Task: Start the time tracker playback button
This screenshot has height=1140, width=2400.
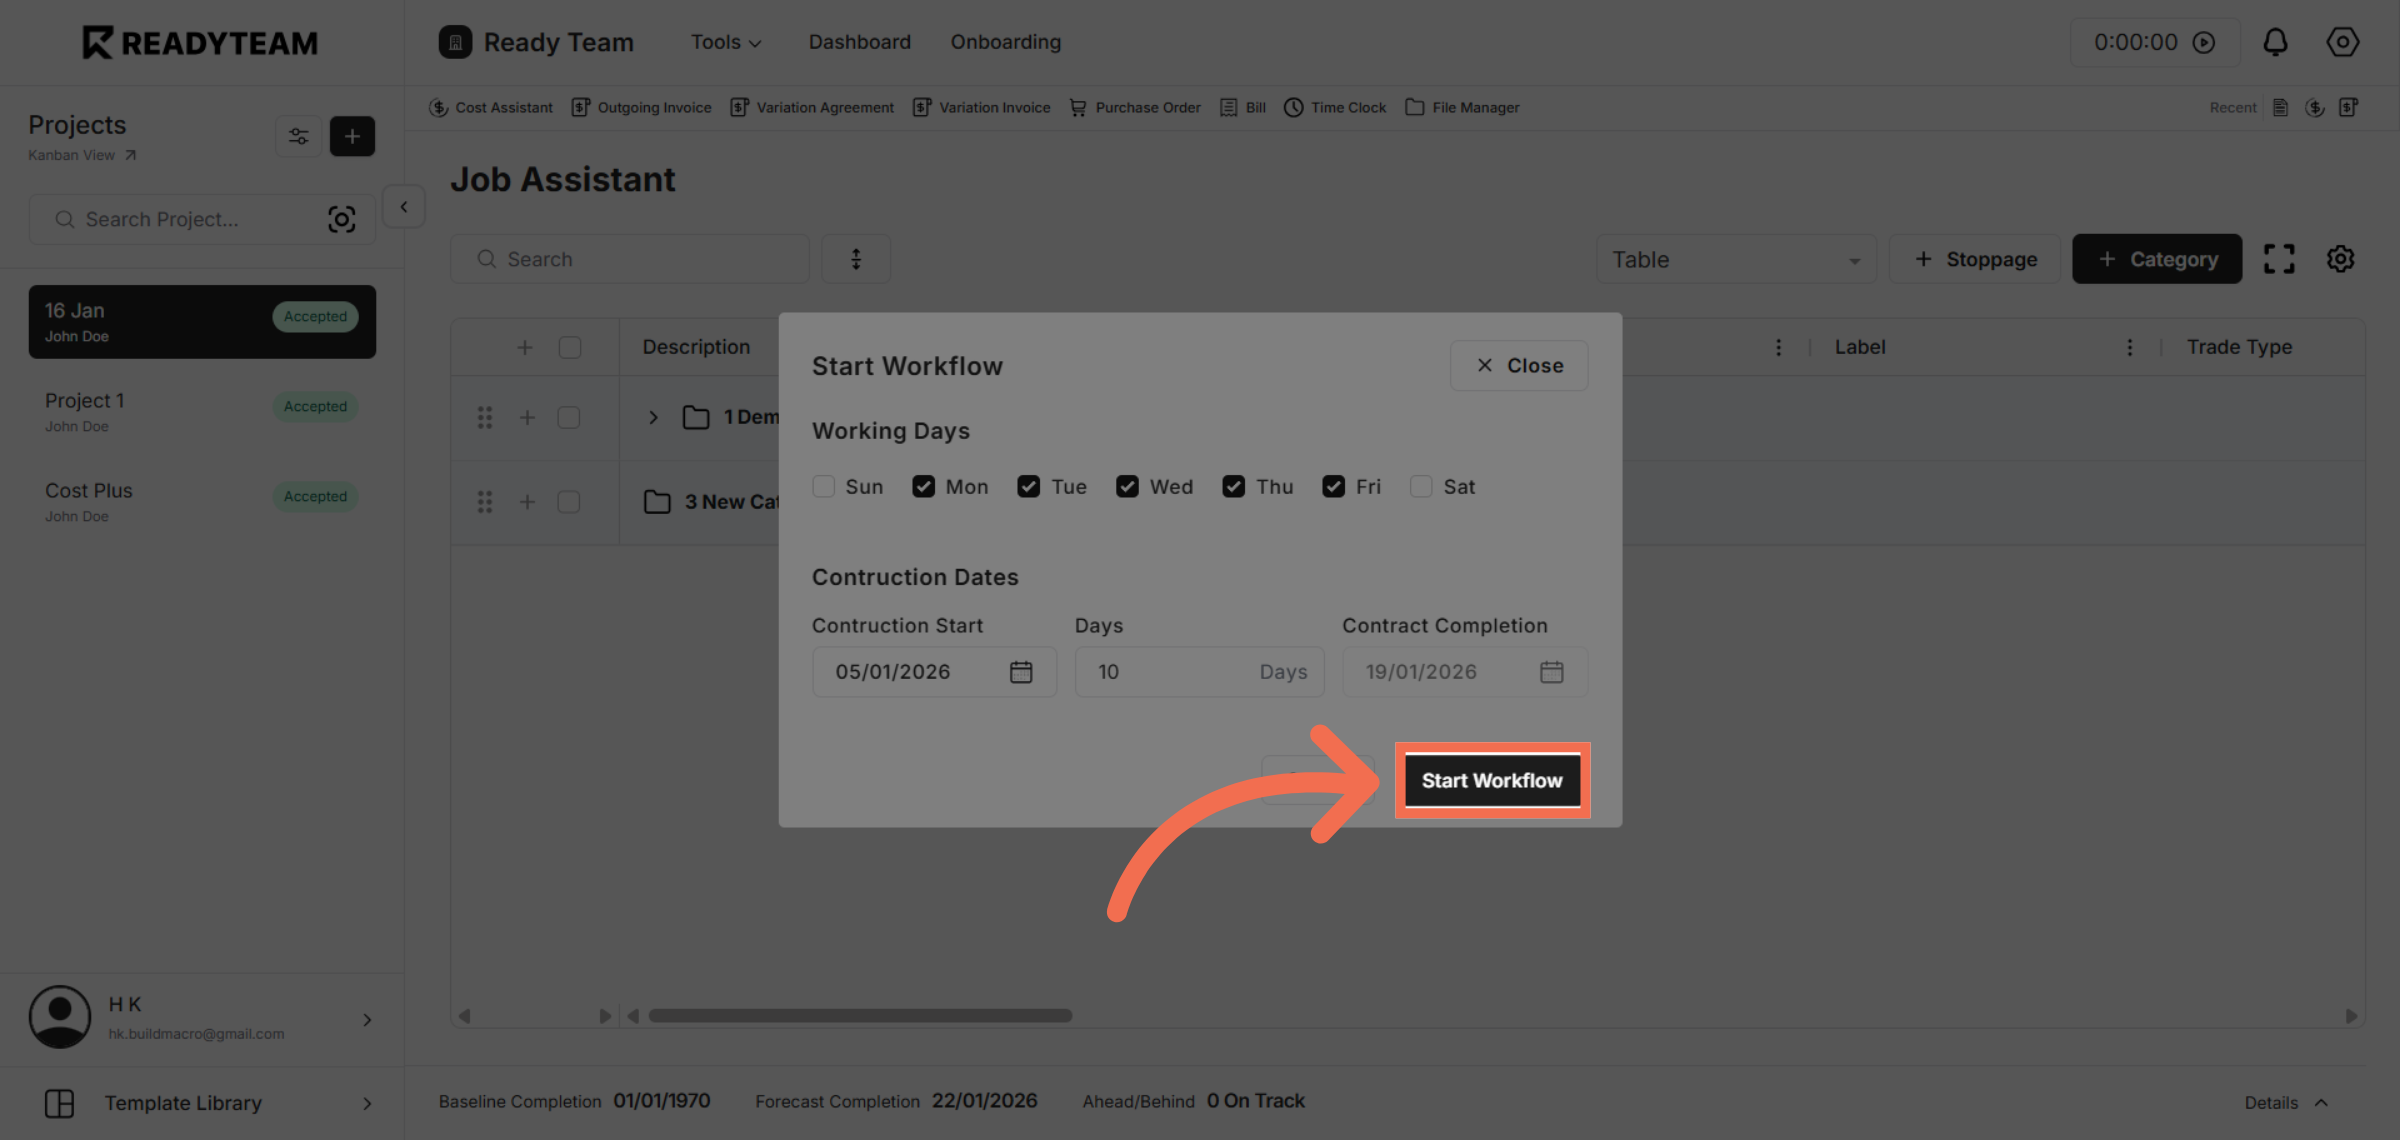Action: tap(2206, 42)
